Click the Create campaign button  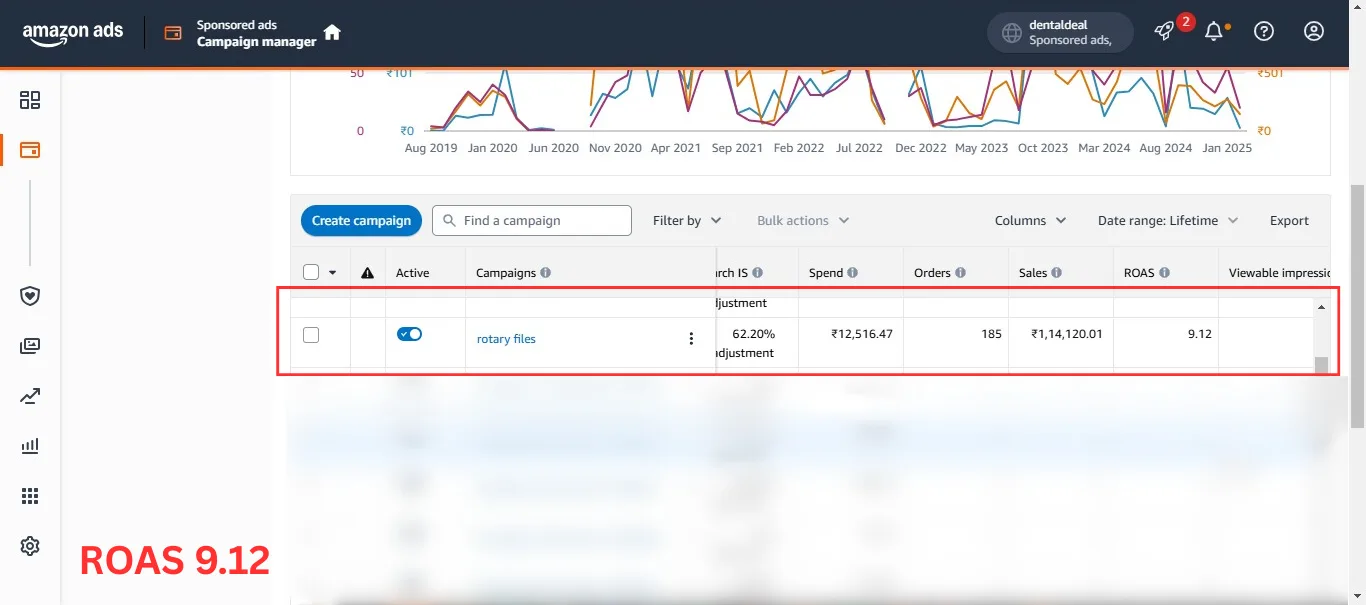361,221
